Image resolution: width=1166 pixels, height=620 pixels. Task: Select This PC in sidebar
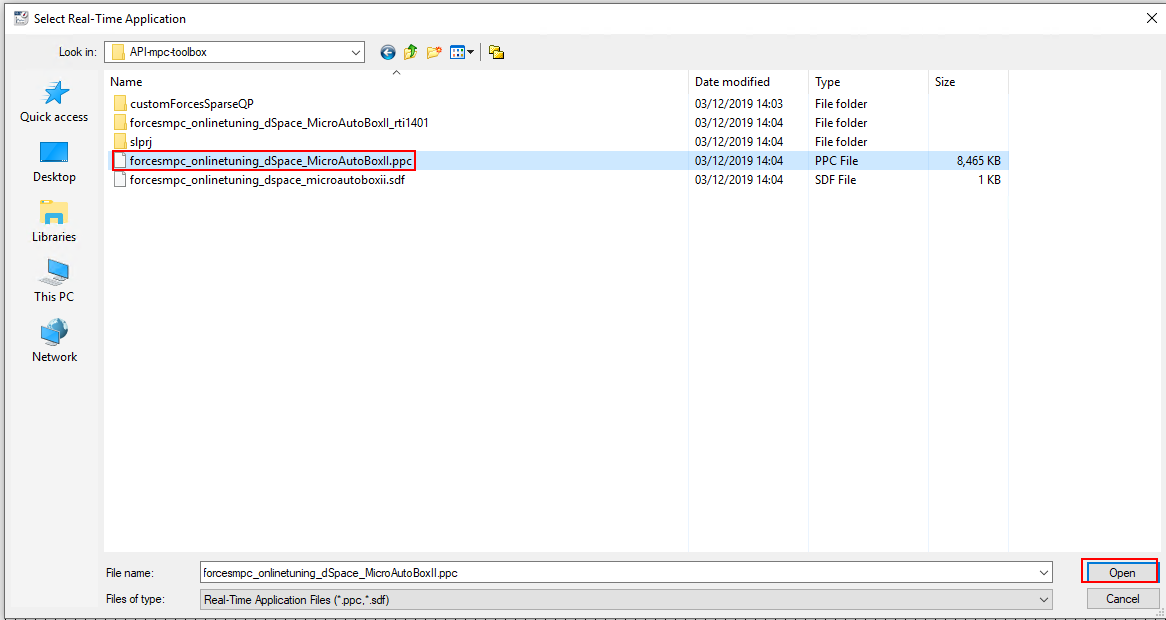point(54,282)
